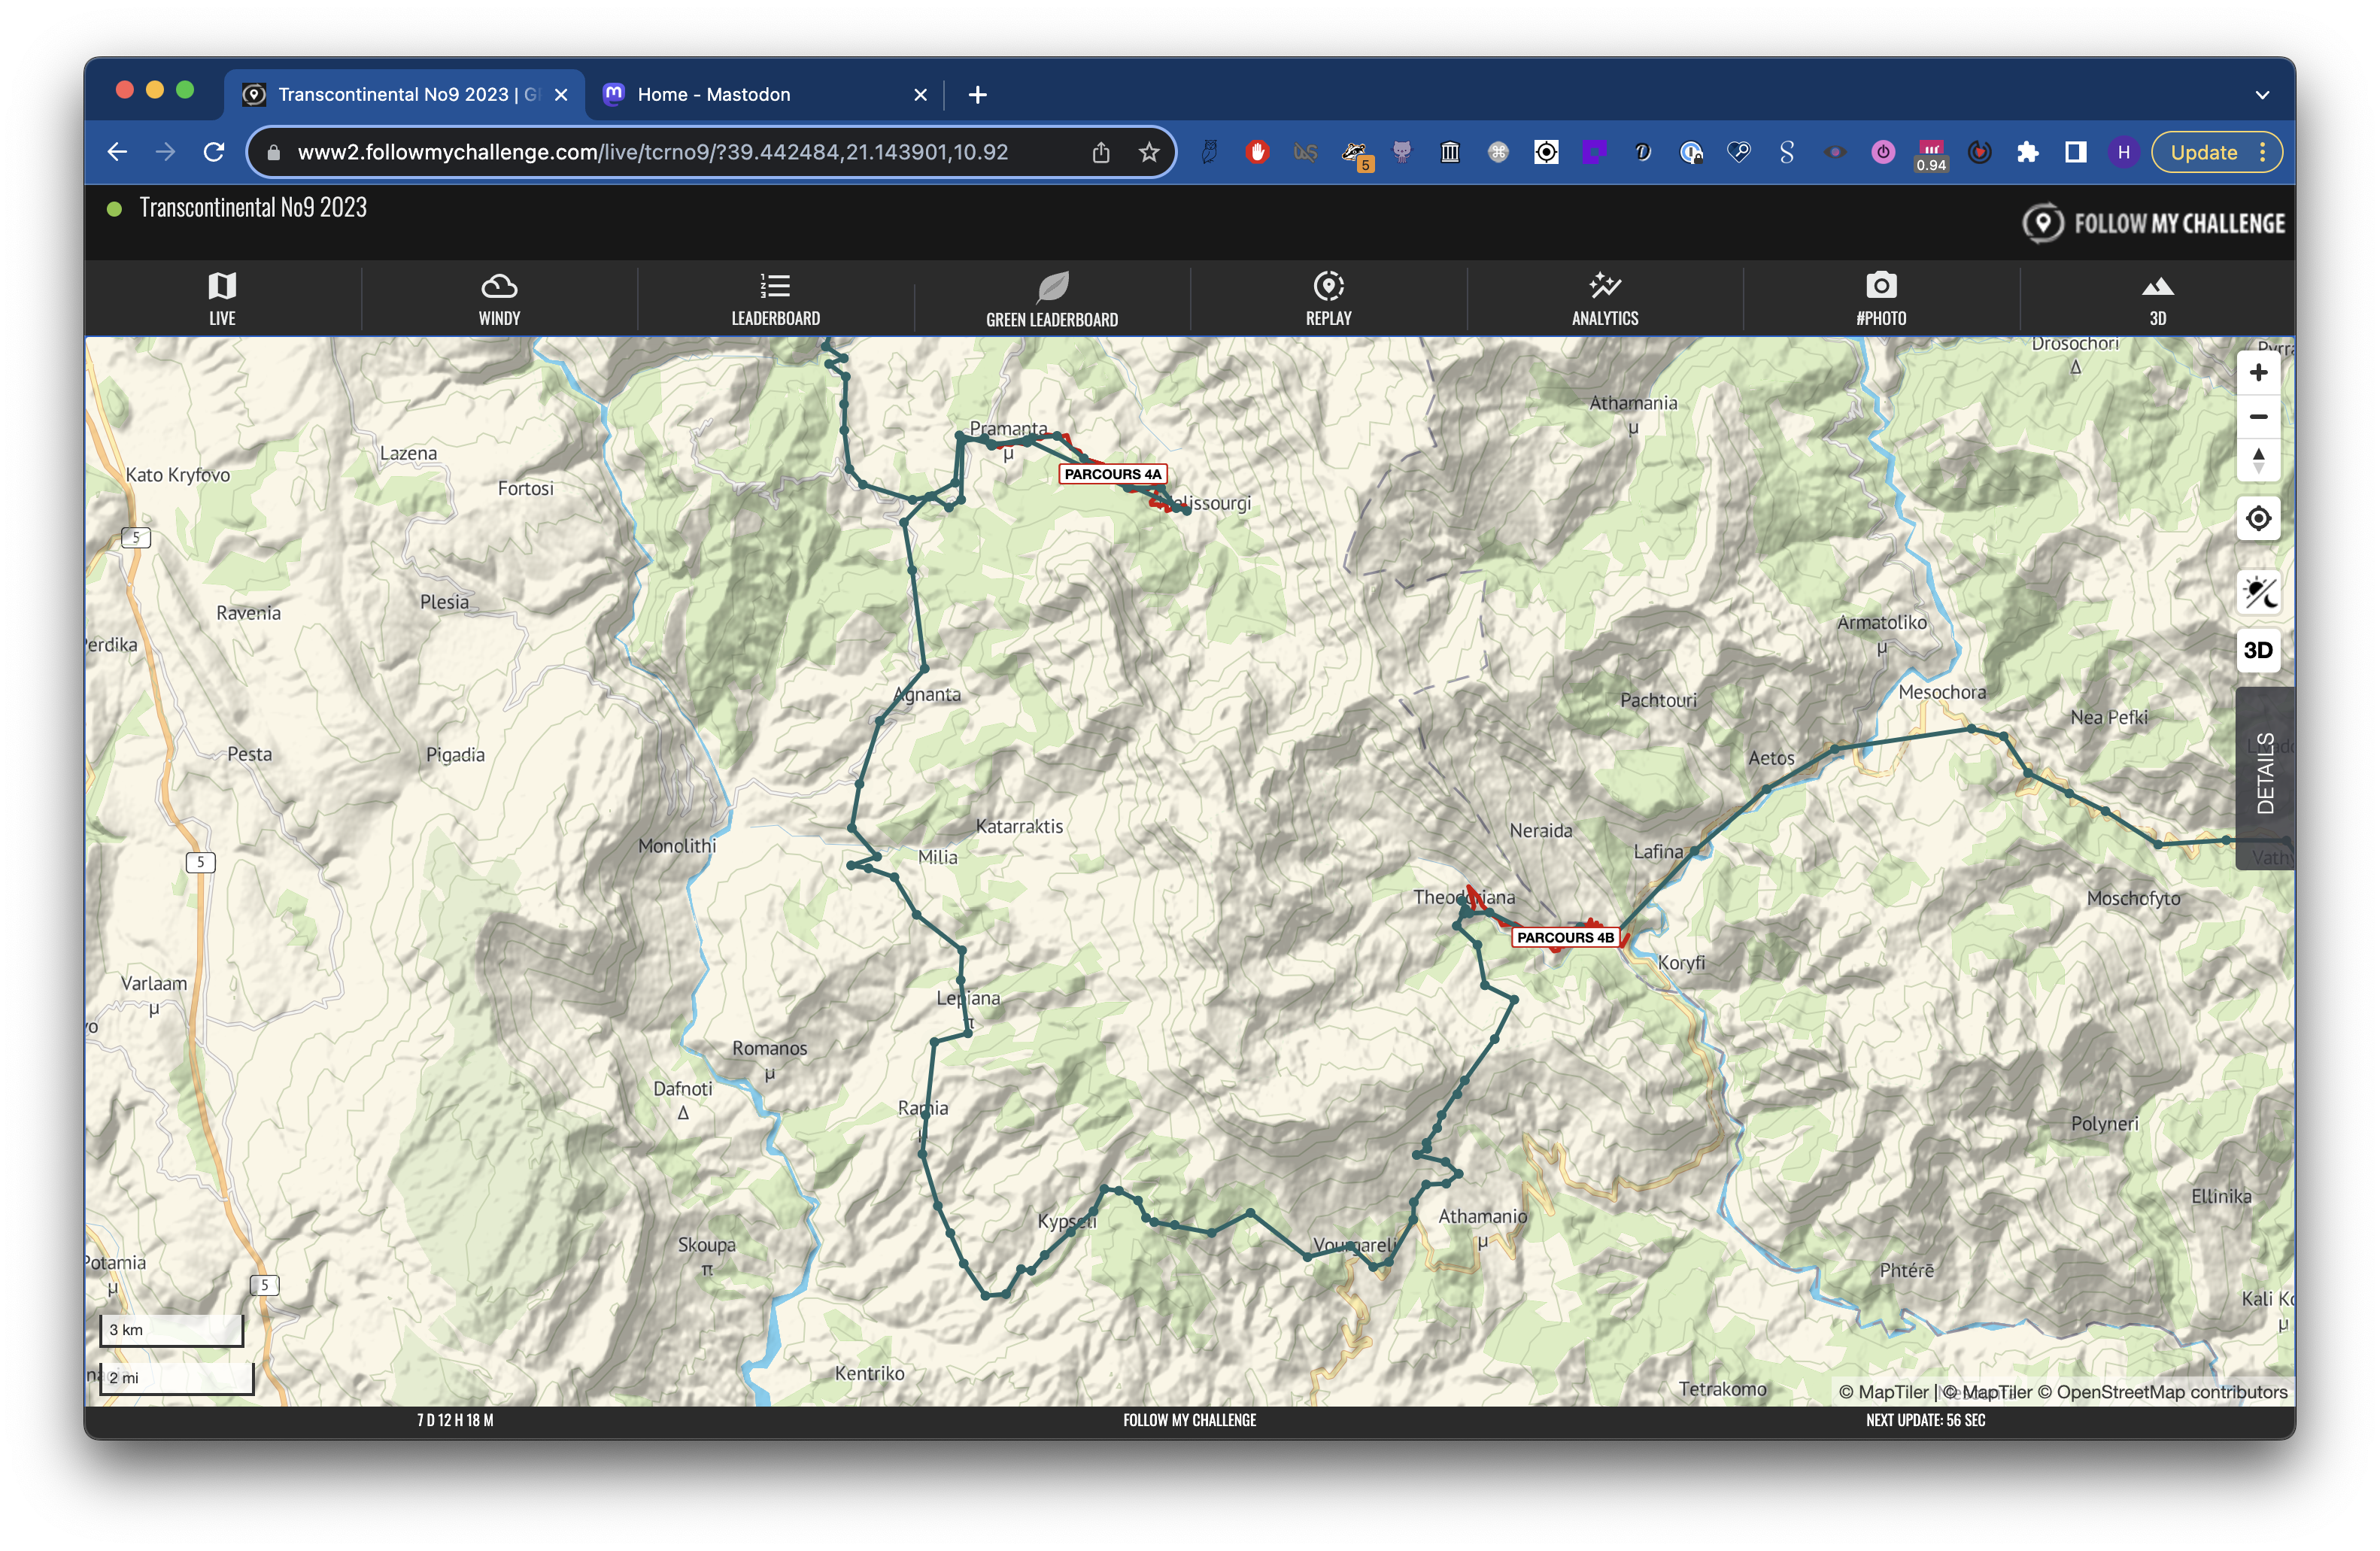Close the Mastodon tab
The height and width of the screenshot is (1551, 2380).
coord(920,95)
